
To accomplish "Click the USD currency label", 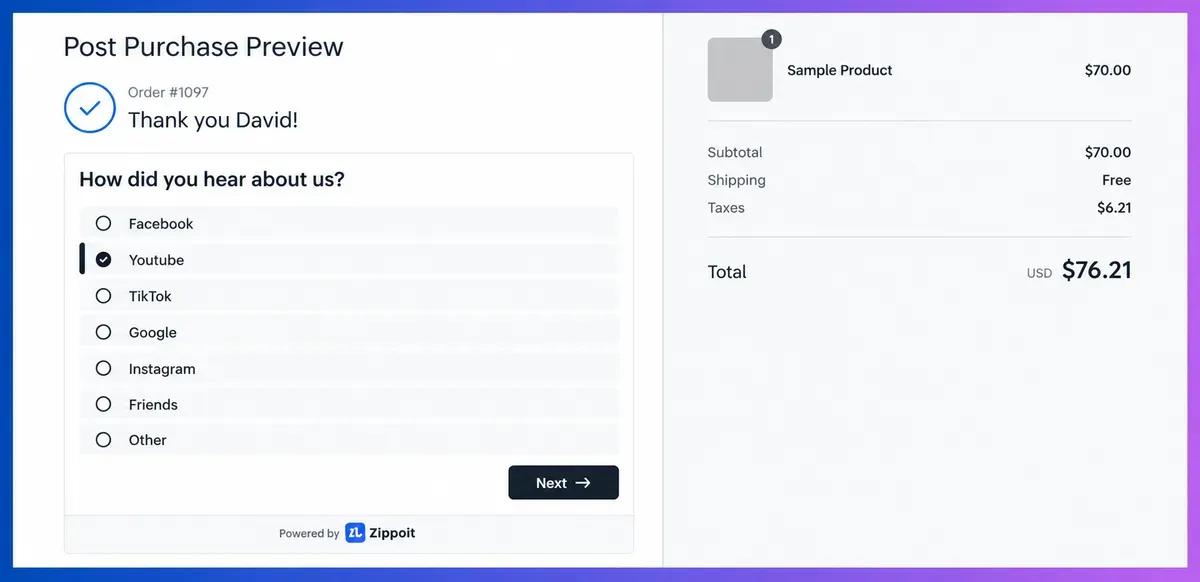I will click(x=1039, y=273).
